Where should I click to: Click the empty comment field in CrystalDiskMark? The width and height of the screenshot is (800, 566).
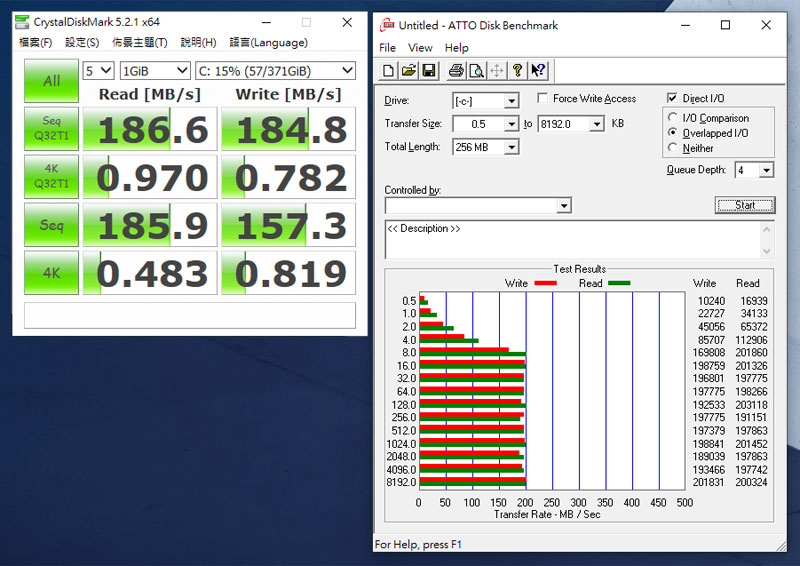pos(190,315)
